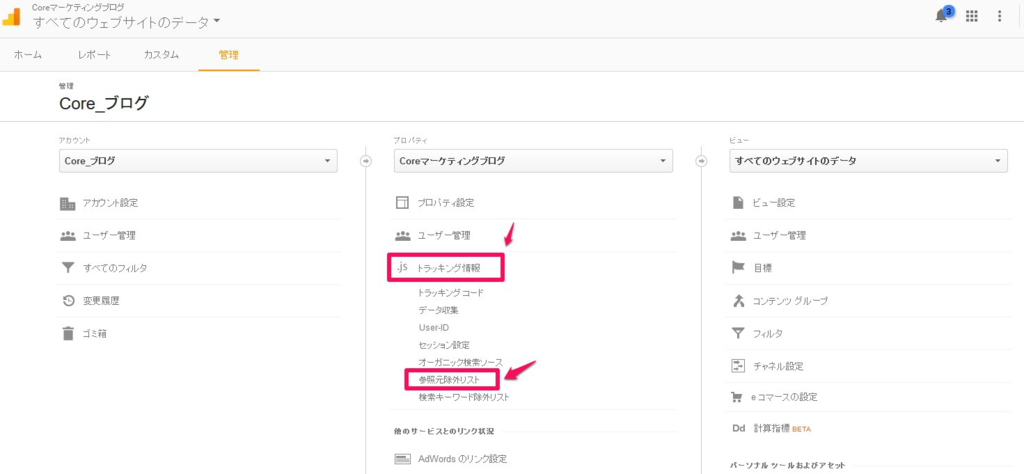The image size is (1024, 474).
Task: Click 他のサービスとのリンク状況 section label
Action: pos(444,432)
